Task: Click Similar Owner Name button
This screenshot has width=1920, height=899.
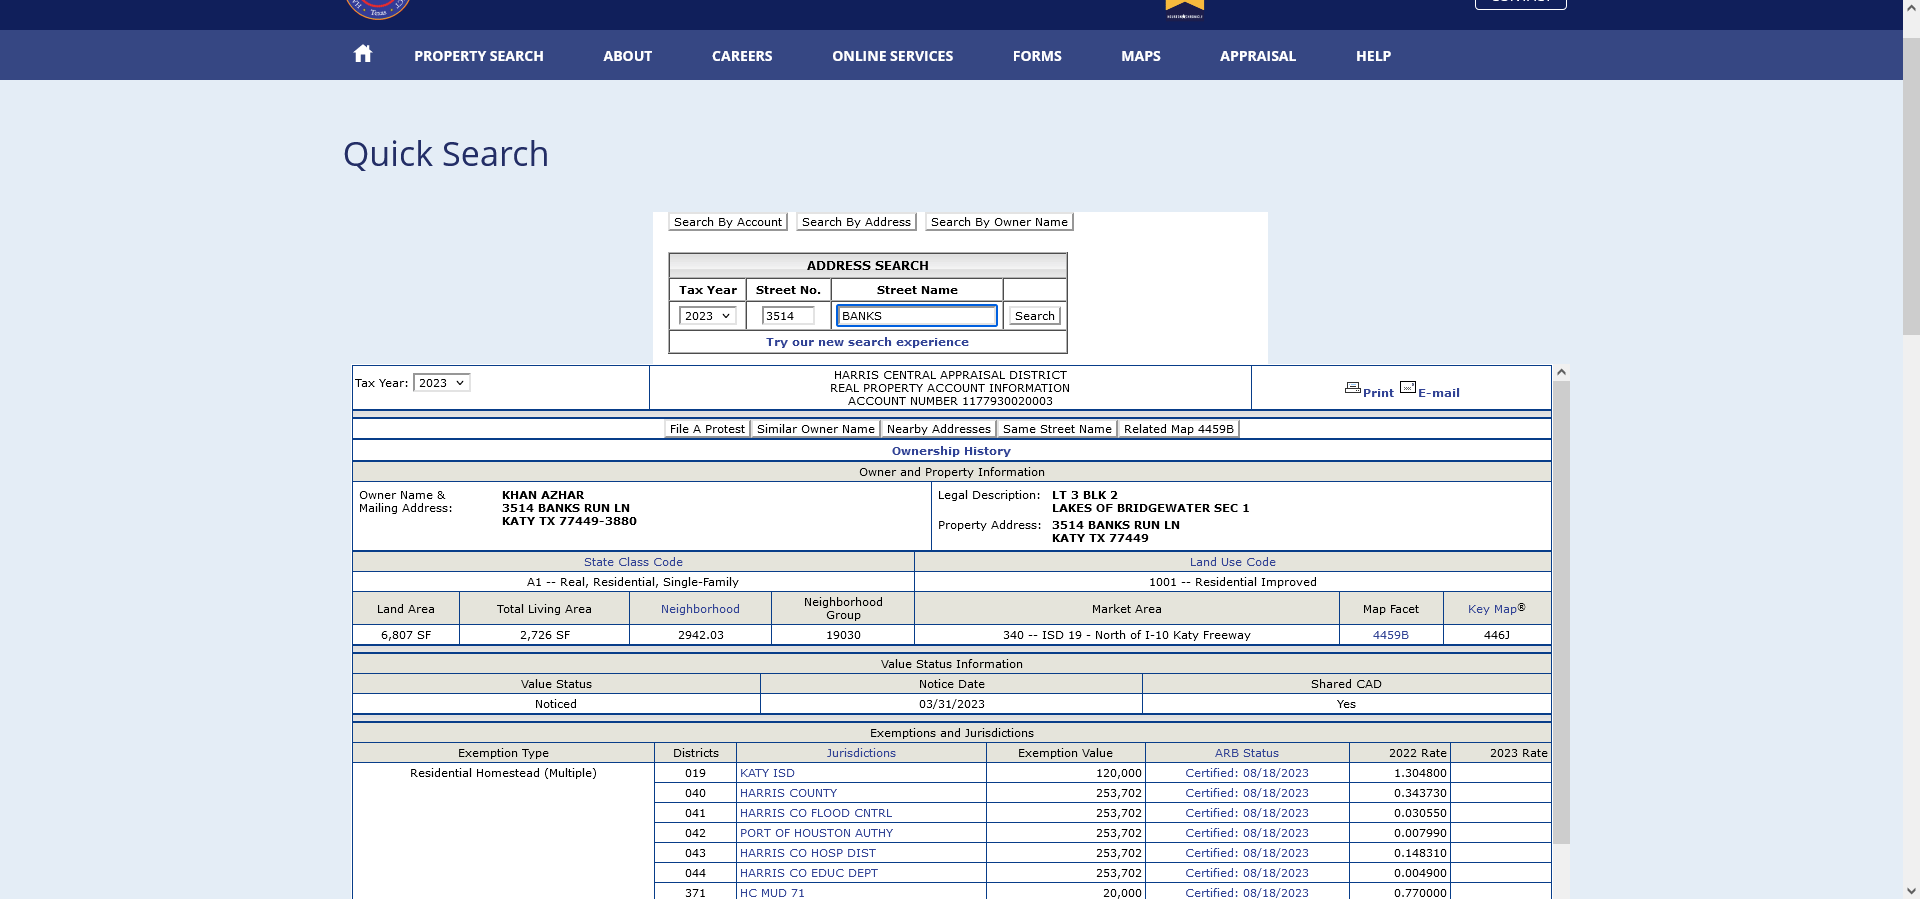Action: coord(816,429)
